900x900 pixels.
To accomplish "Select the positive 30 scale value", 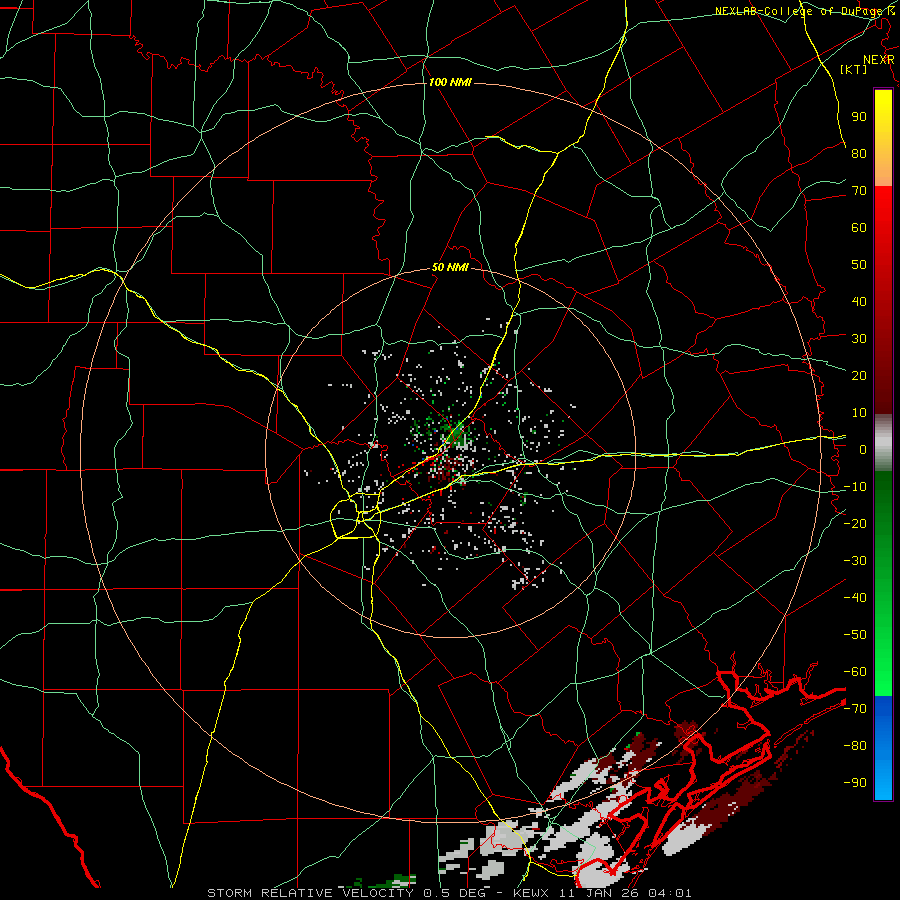I will click(x=859, y=339).
